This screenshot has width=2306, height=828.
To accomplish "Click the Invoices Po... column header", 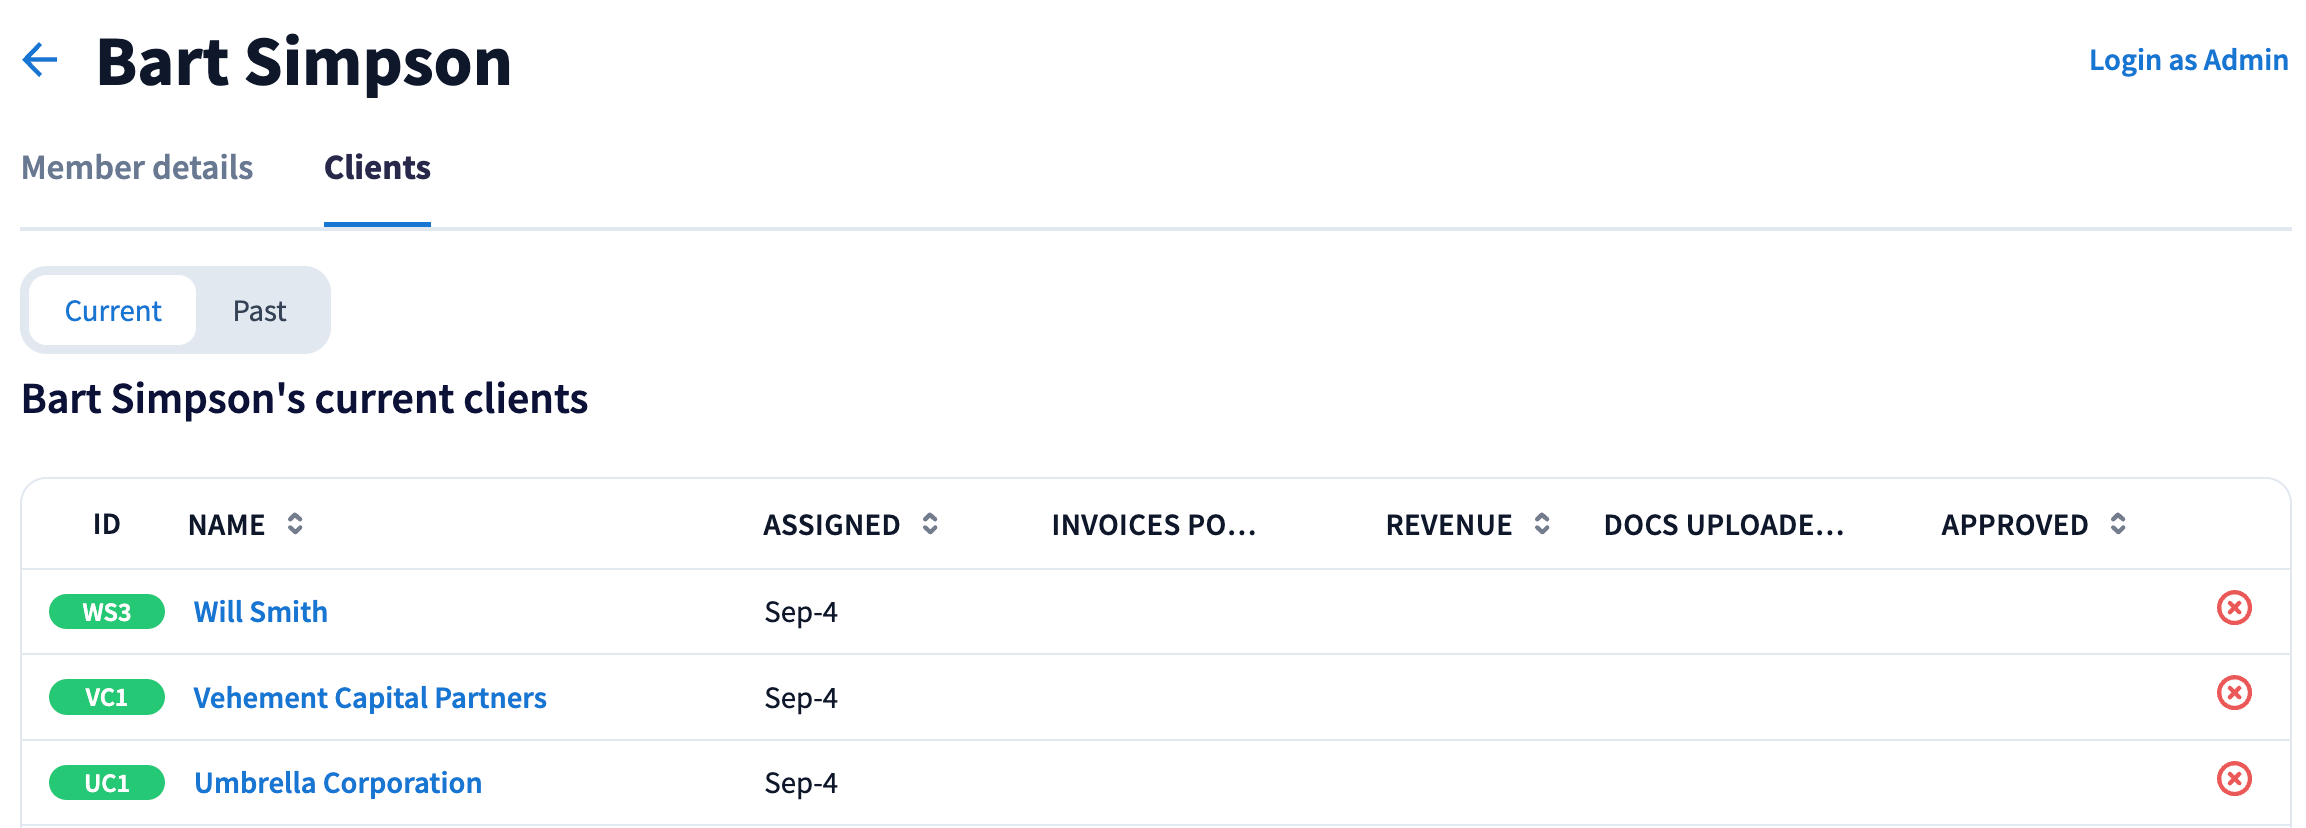I will (1153, 525).
